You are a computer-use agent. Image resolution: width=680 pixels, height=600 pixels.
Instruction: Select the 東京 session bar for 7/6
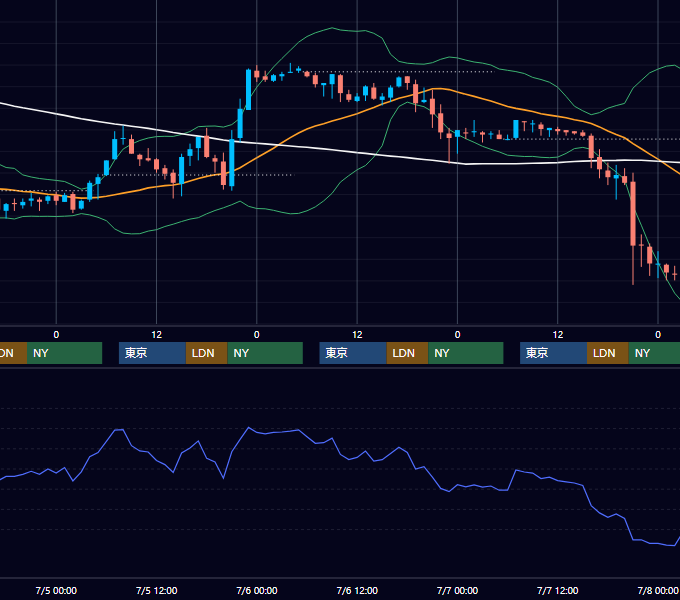pyautogui.click(x=353, y=353)
